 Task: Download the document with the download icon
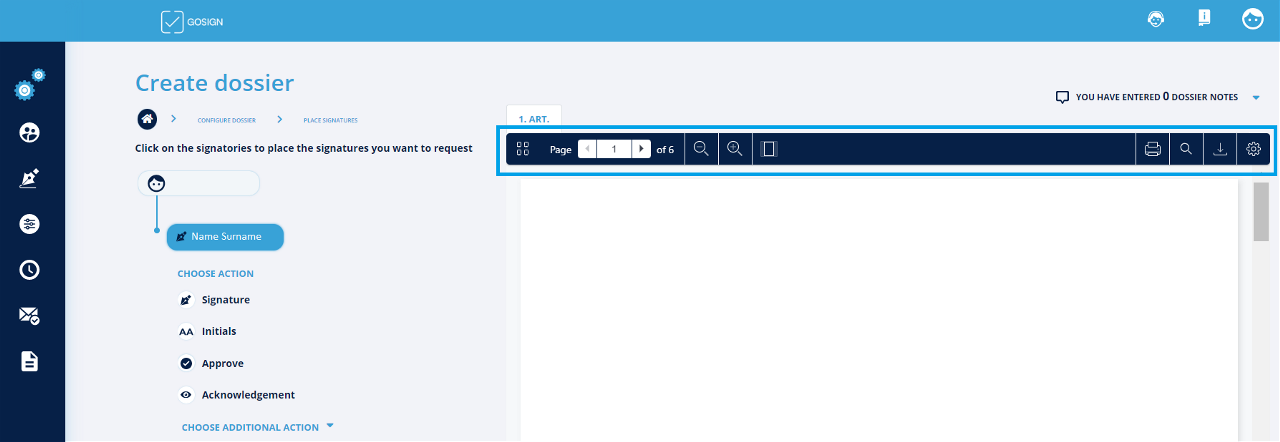1220,149
